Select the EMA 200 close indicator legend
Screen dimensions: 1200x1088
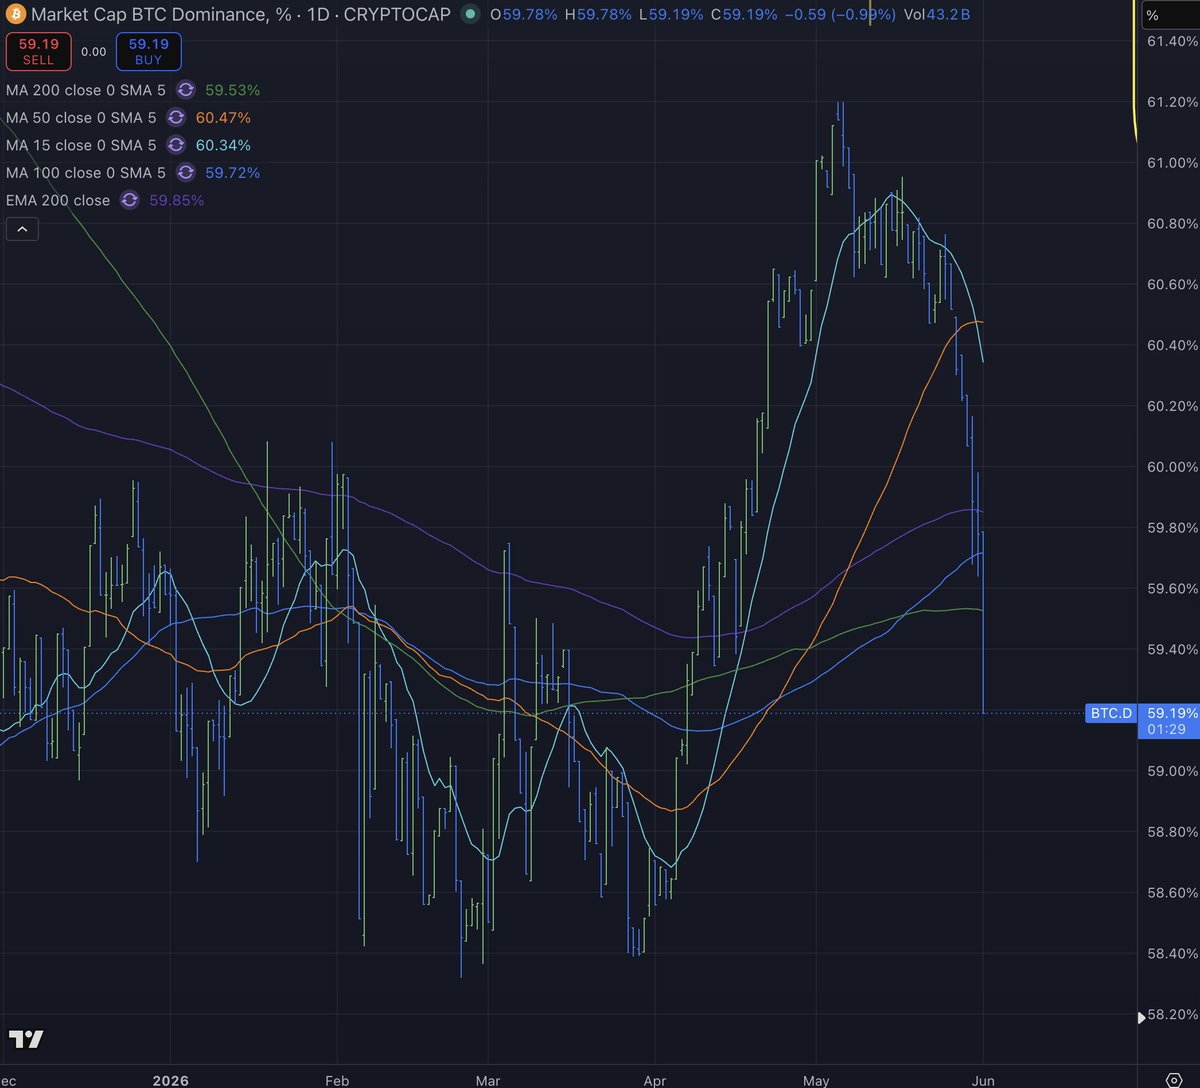[x=58, y=200]
